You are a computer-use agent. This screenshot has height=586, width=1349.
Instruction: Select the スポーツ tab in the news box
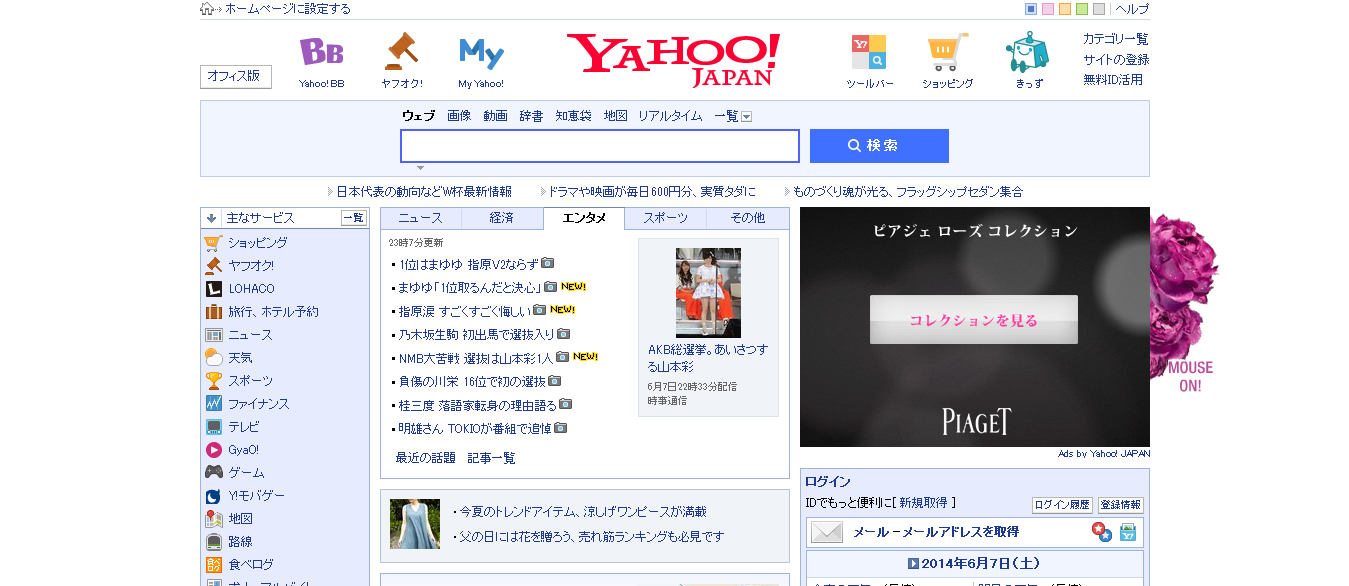point(665,218)
